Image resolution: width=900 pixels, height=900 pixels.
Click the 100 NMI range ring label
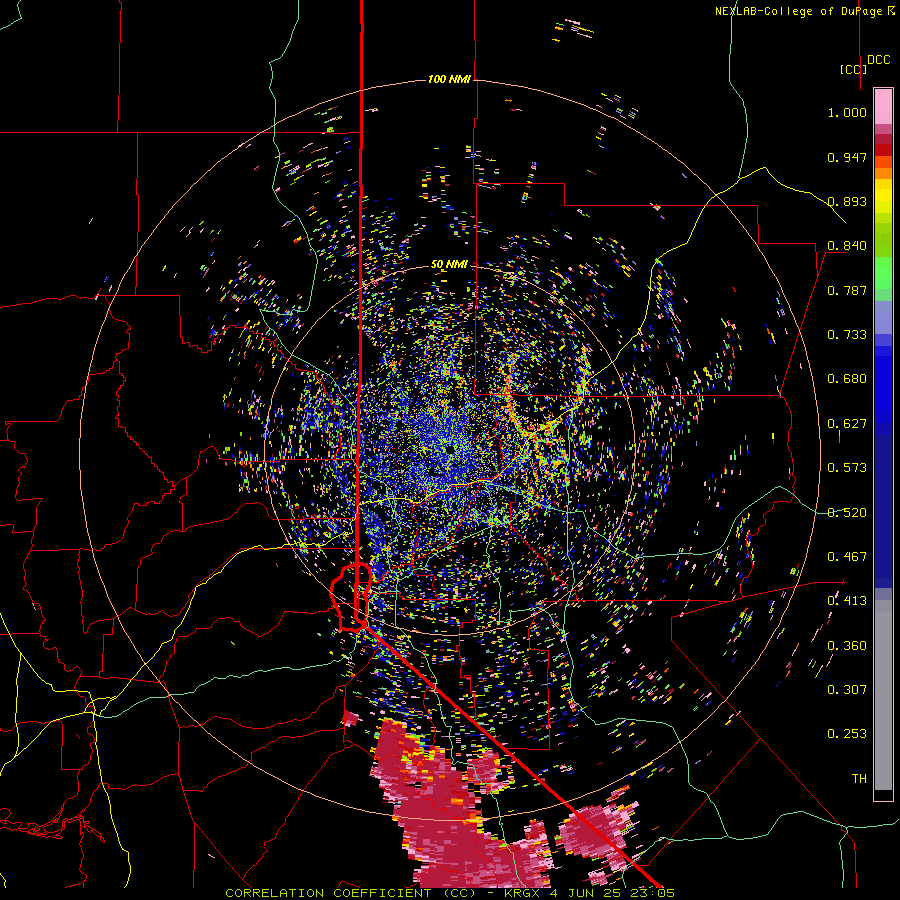[x=449, y=79]
